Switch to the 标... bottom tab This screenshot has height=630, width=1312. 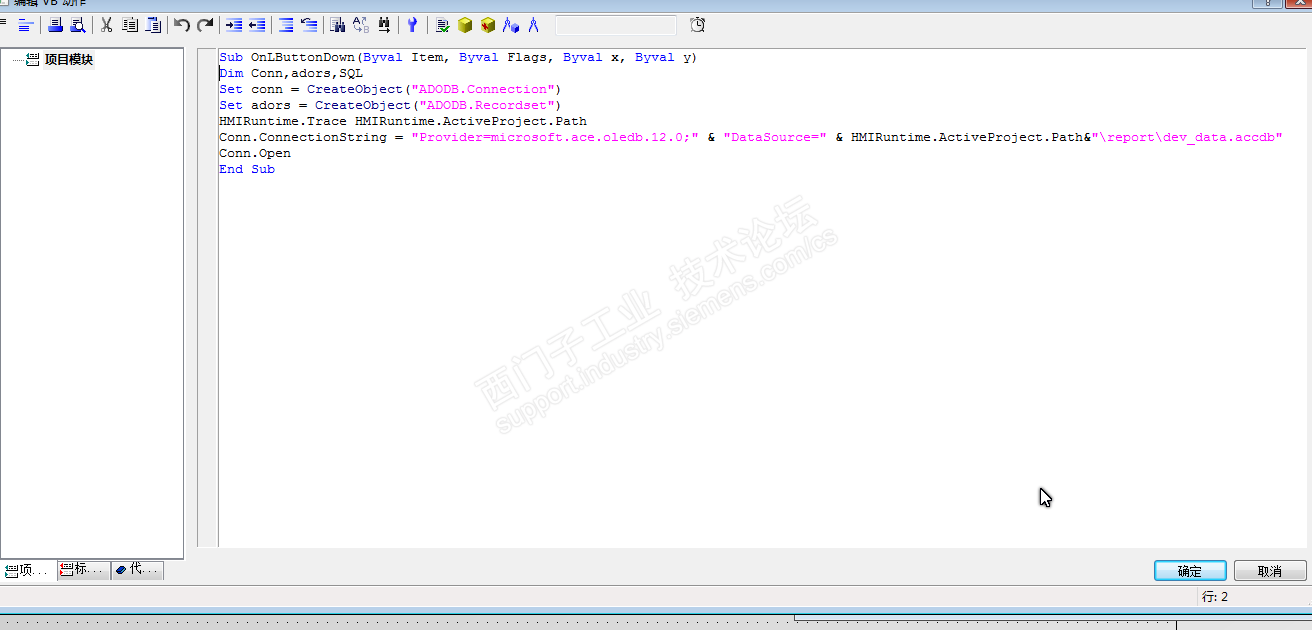(x=83, y=570)
